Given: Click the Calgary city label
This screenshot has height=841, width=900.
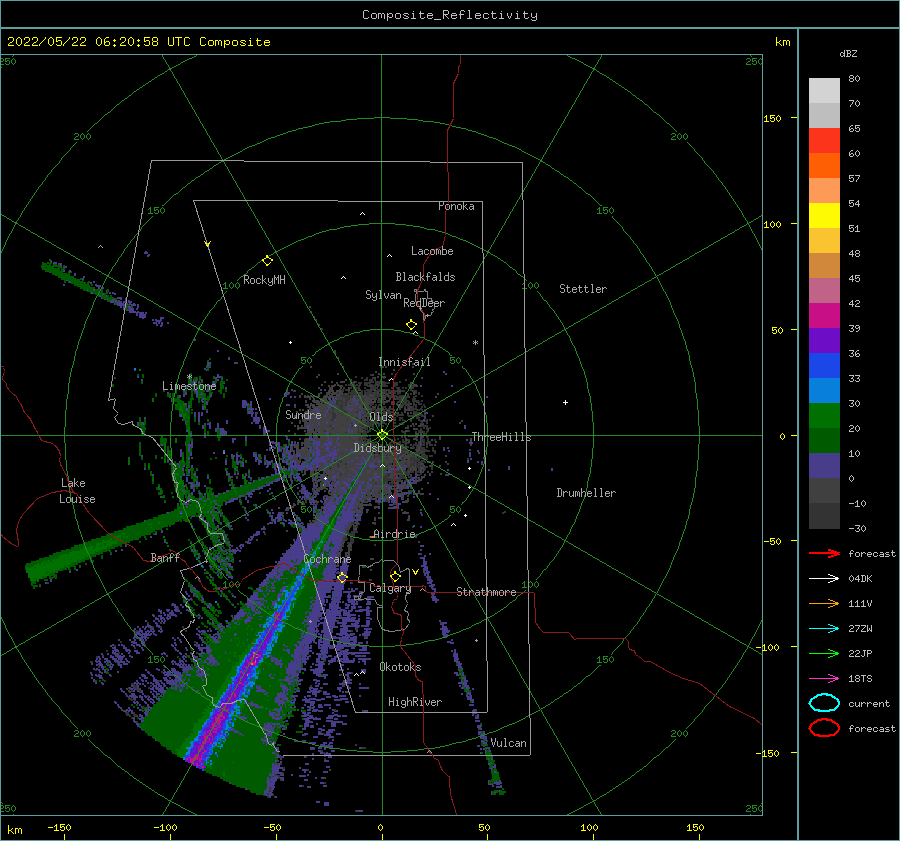Looking at the screenshot, I should coord(390,588).
